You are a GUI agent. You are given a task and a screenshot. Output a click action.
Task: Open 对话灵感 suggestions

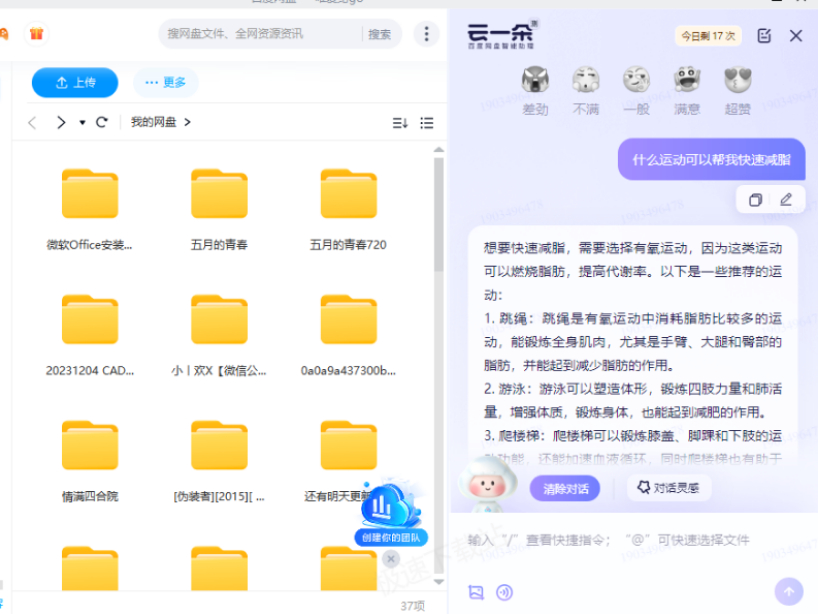point(669,488)
